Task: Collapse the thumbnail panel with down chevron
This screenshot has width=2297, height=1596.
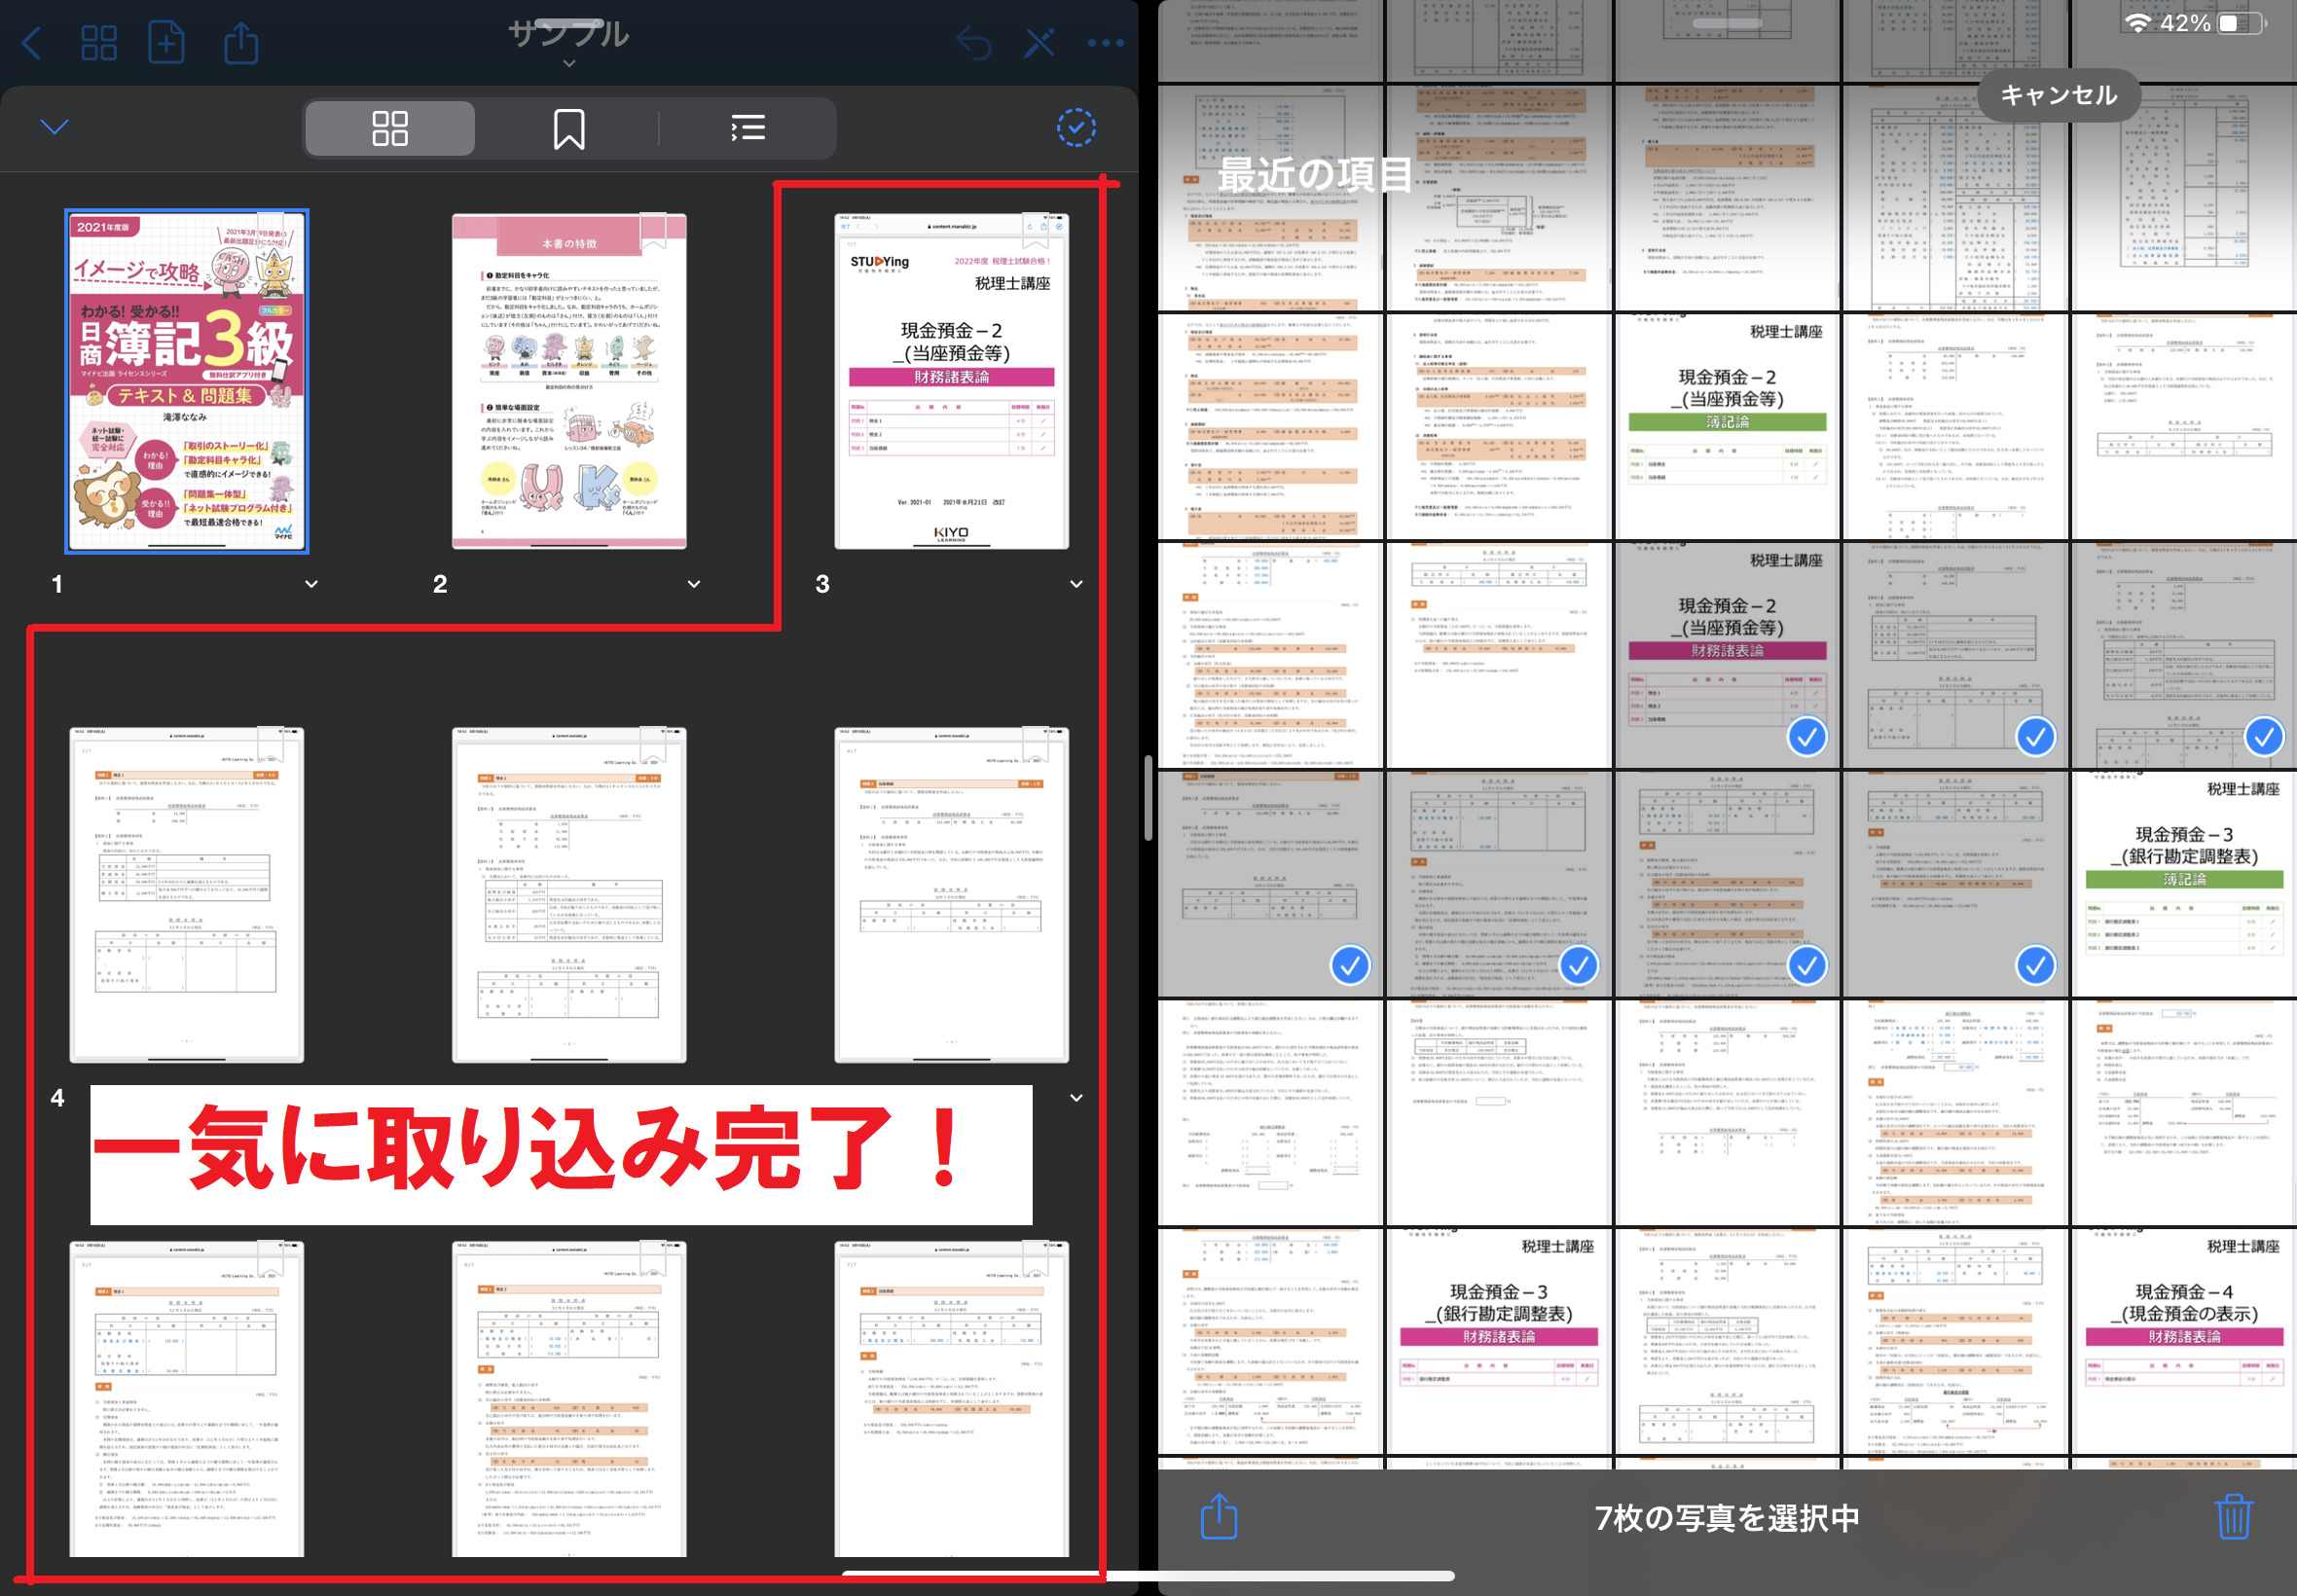Action: [54, 127]
